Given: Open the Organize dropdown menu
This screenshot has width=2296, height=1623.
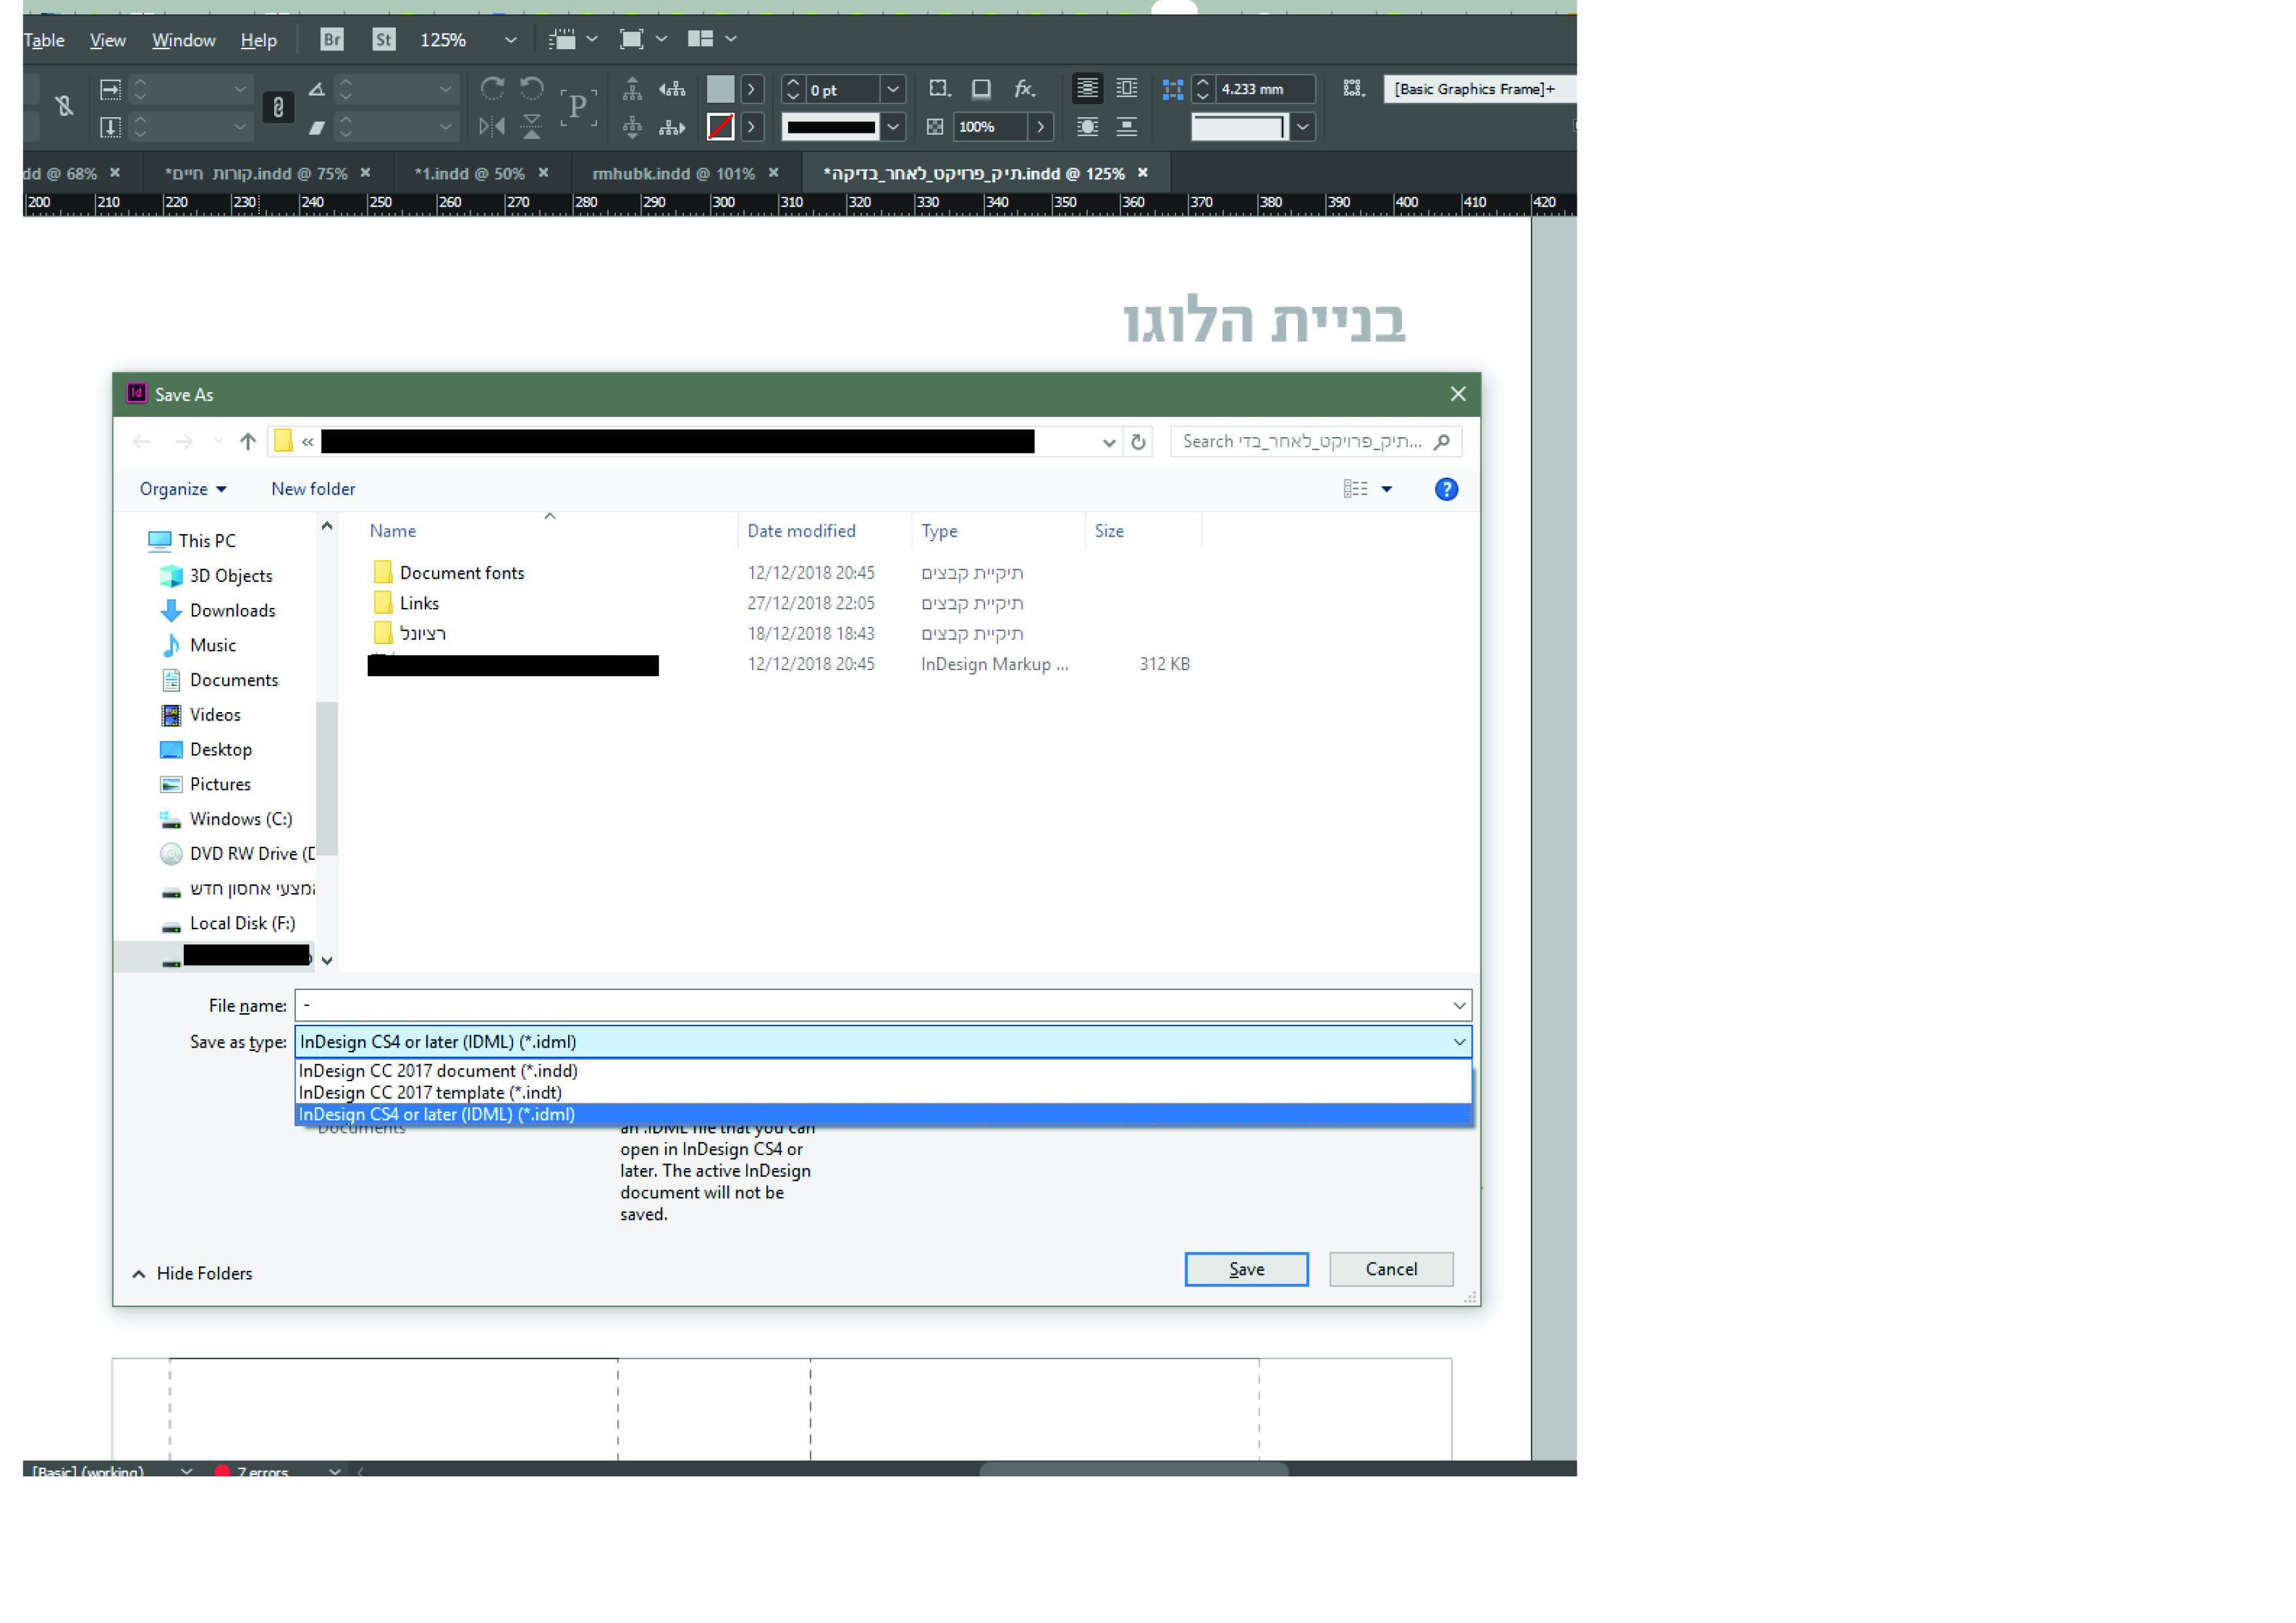Looking at the screenshot, I should click(182, 489).
